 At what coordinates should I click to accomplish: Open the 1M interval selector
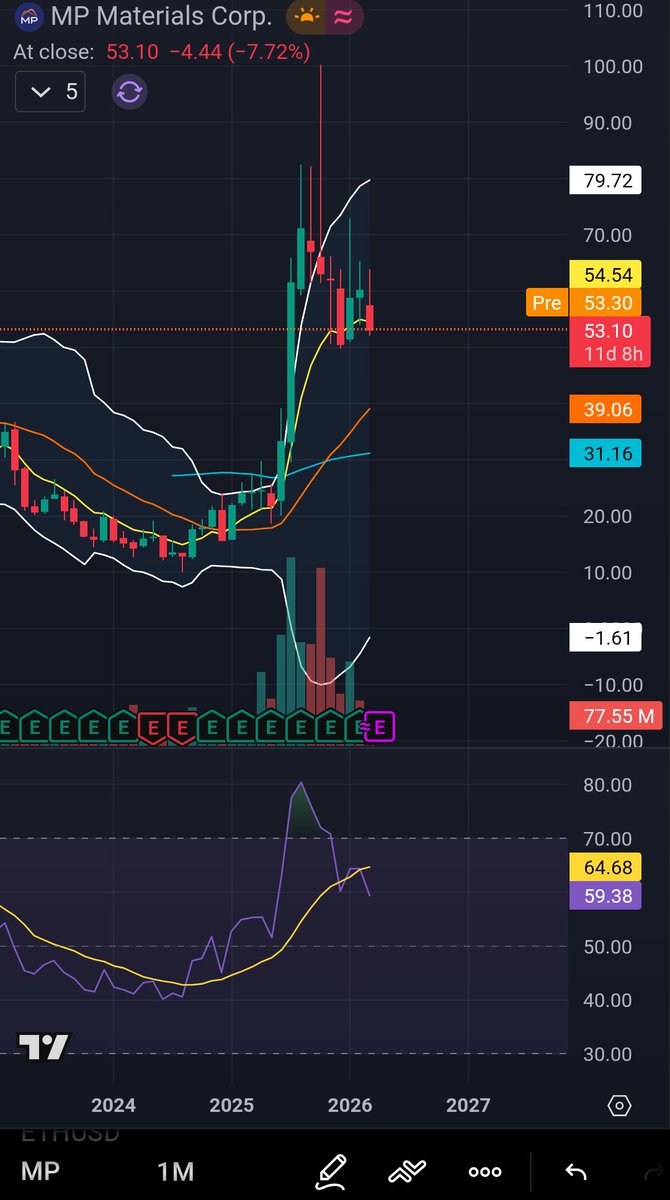pyautogui.click(x=175, y=1171)
